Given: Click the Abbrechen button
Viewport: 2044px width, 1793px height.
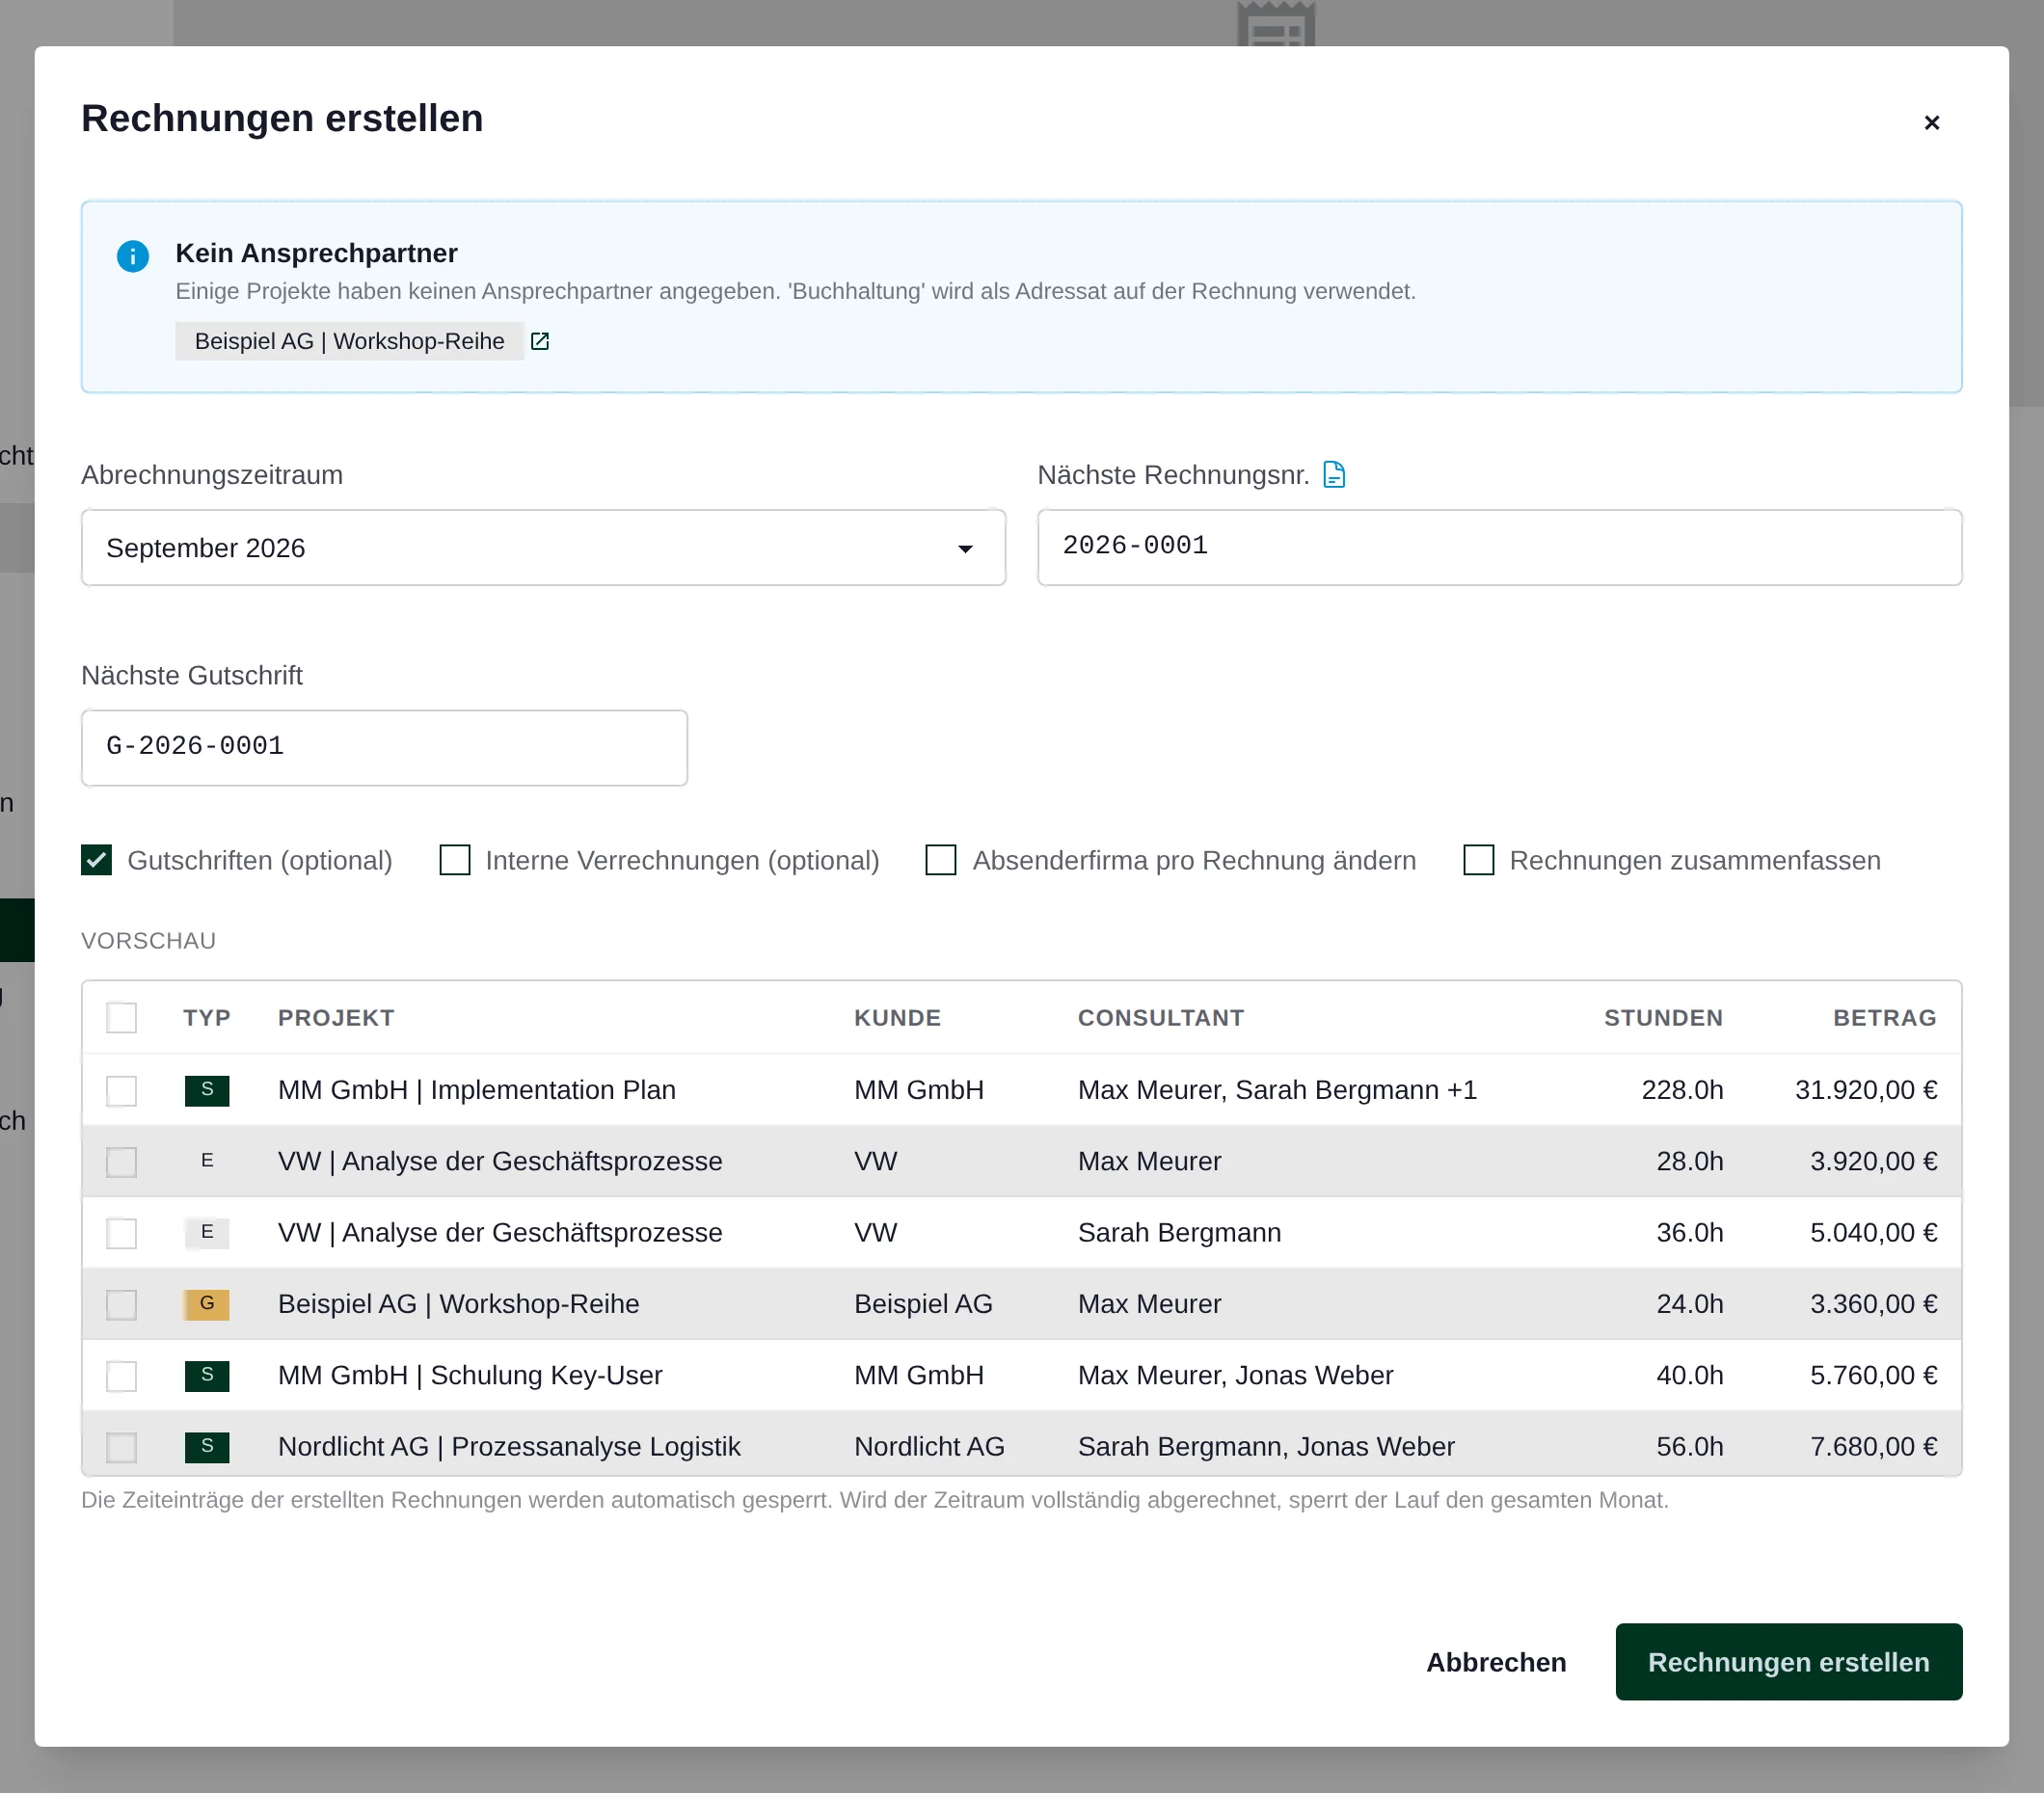Looking at the screenshot, I should click(1496, 1662).
